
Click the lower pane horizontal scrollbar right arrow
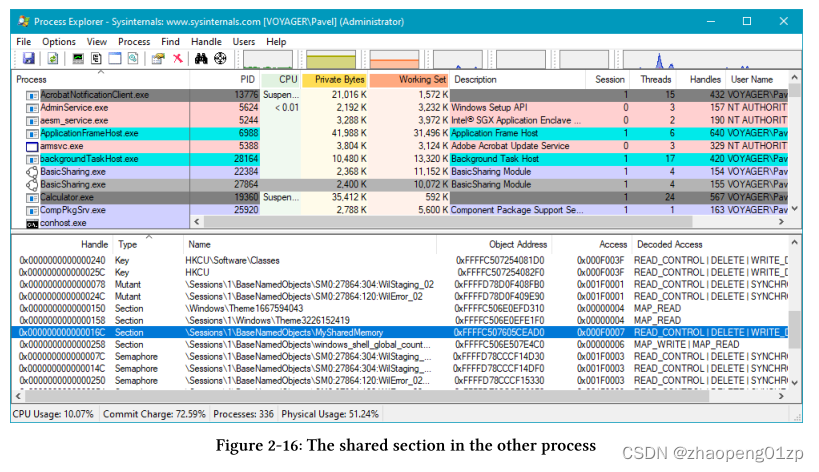click(781, 396)
